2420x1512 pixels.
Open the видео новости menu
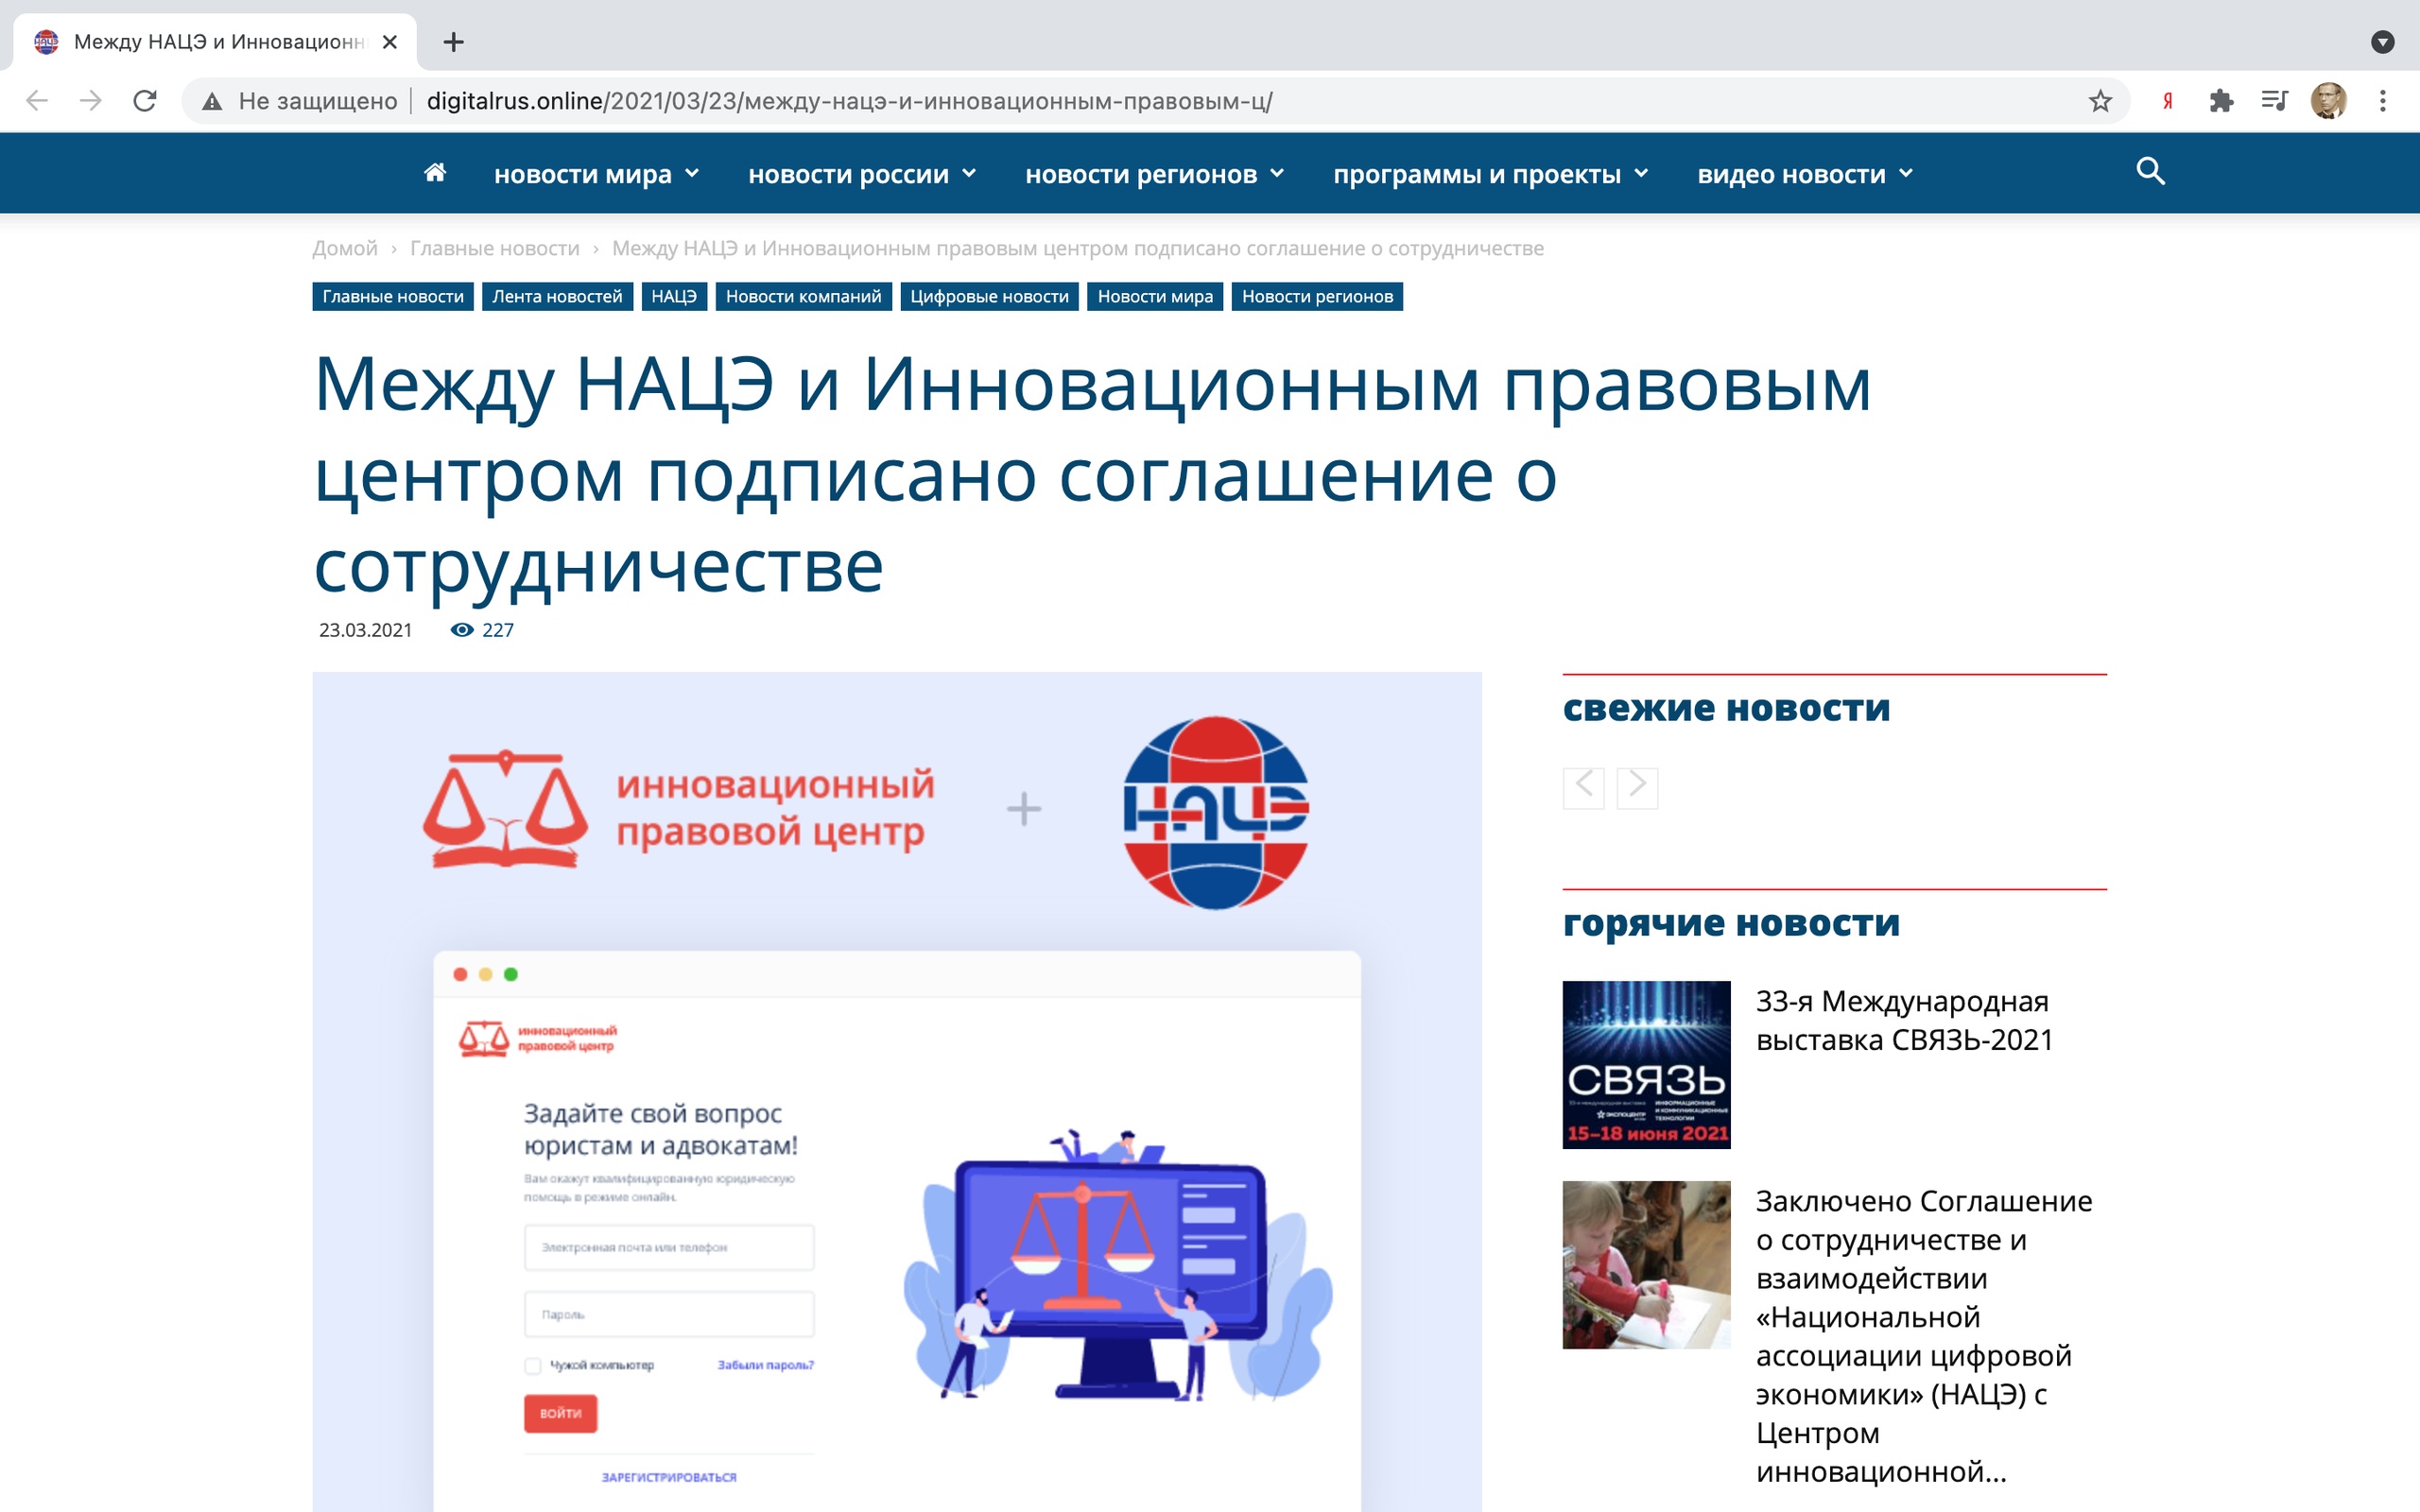[1805, 174]
